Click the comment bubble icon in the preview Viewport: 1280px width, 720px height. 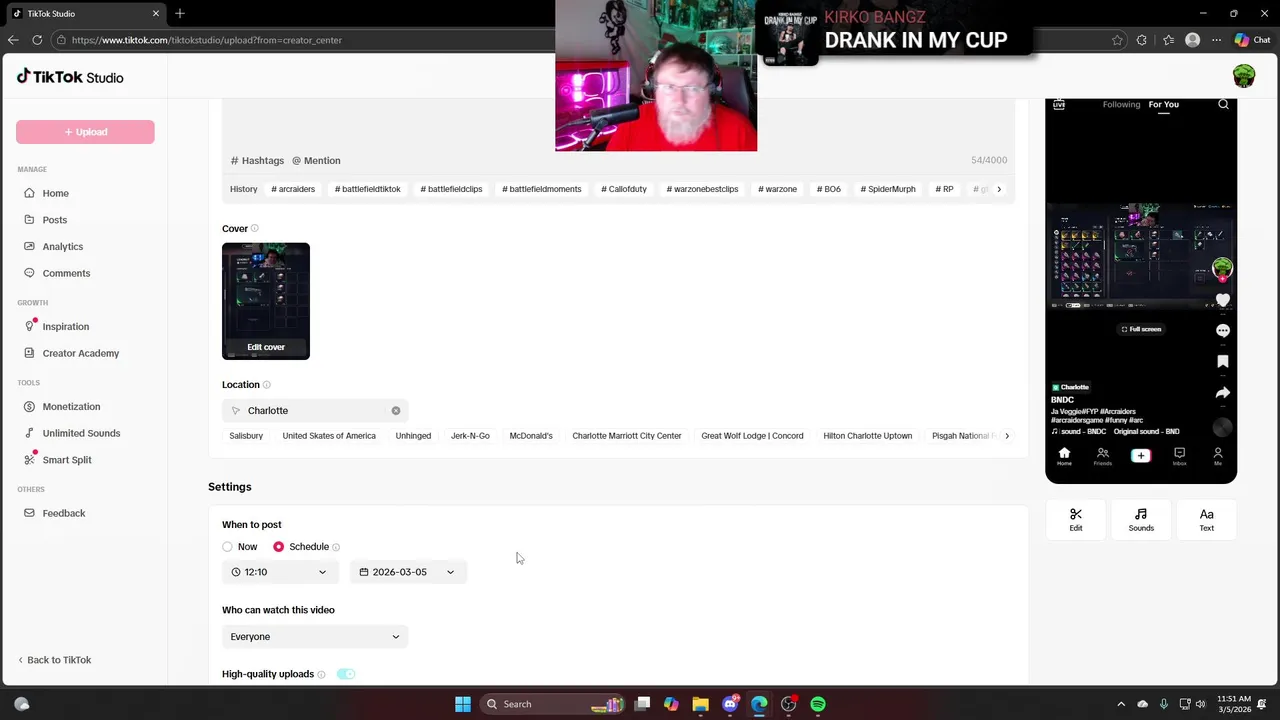click(1223, 330)
